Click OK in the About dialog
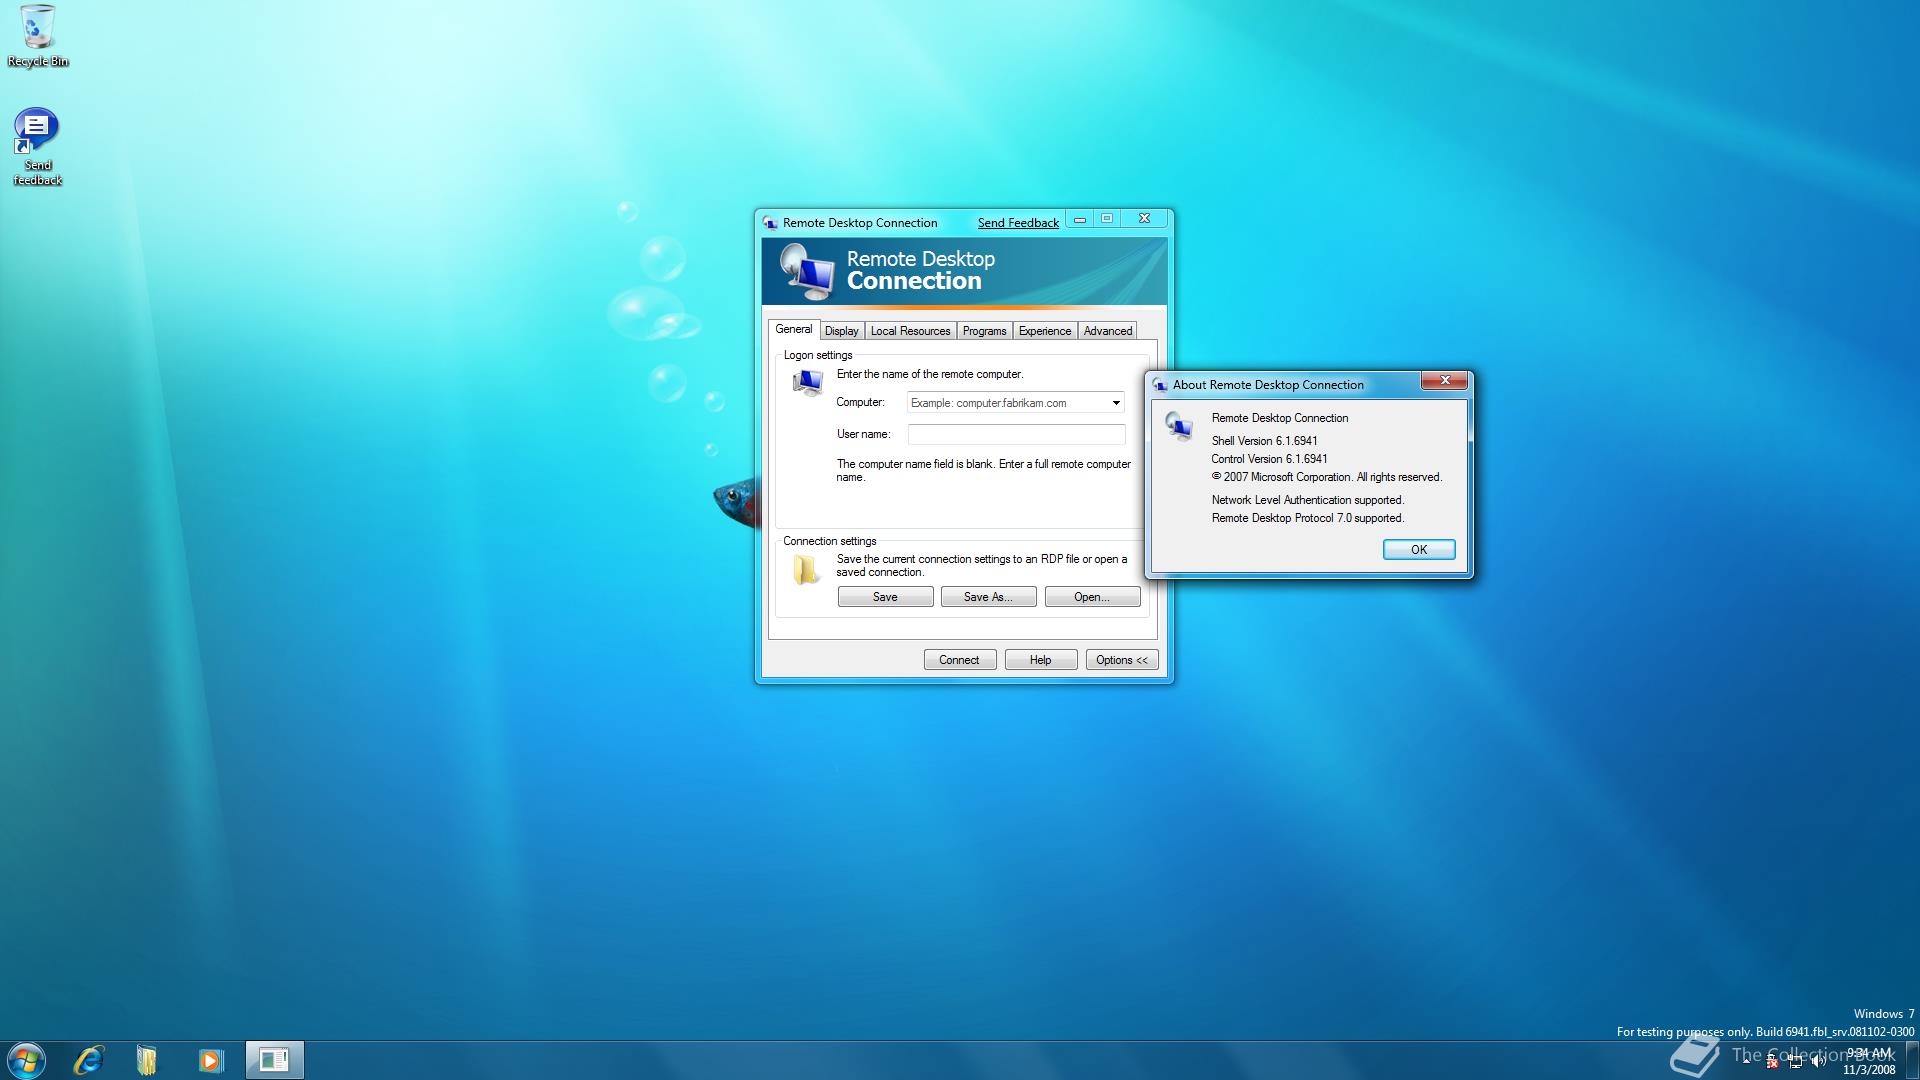Screen dimensions: 1920x1080 [1419, 550]
